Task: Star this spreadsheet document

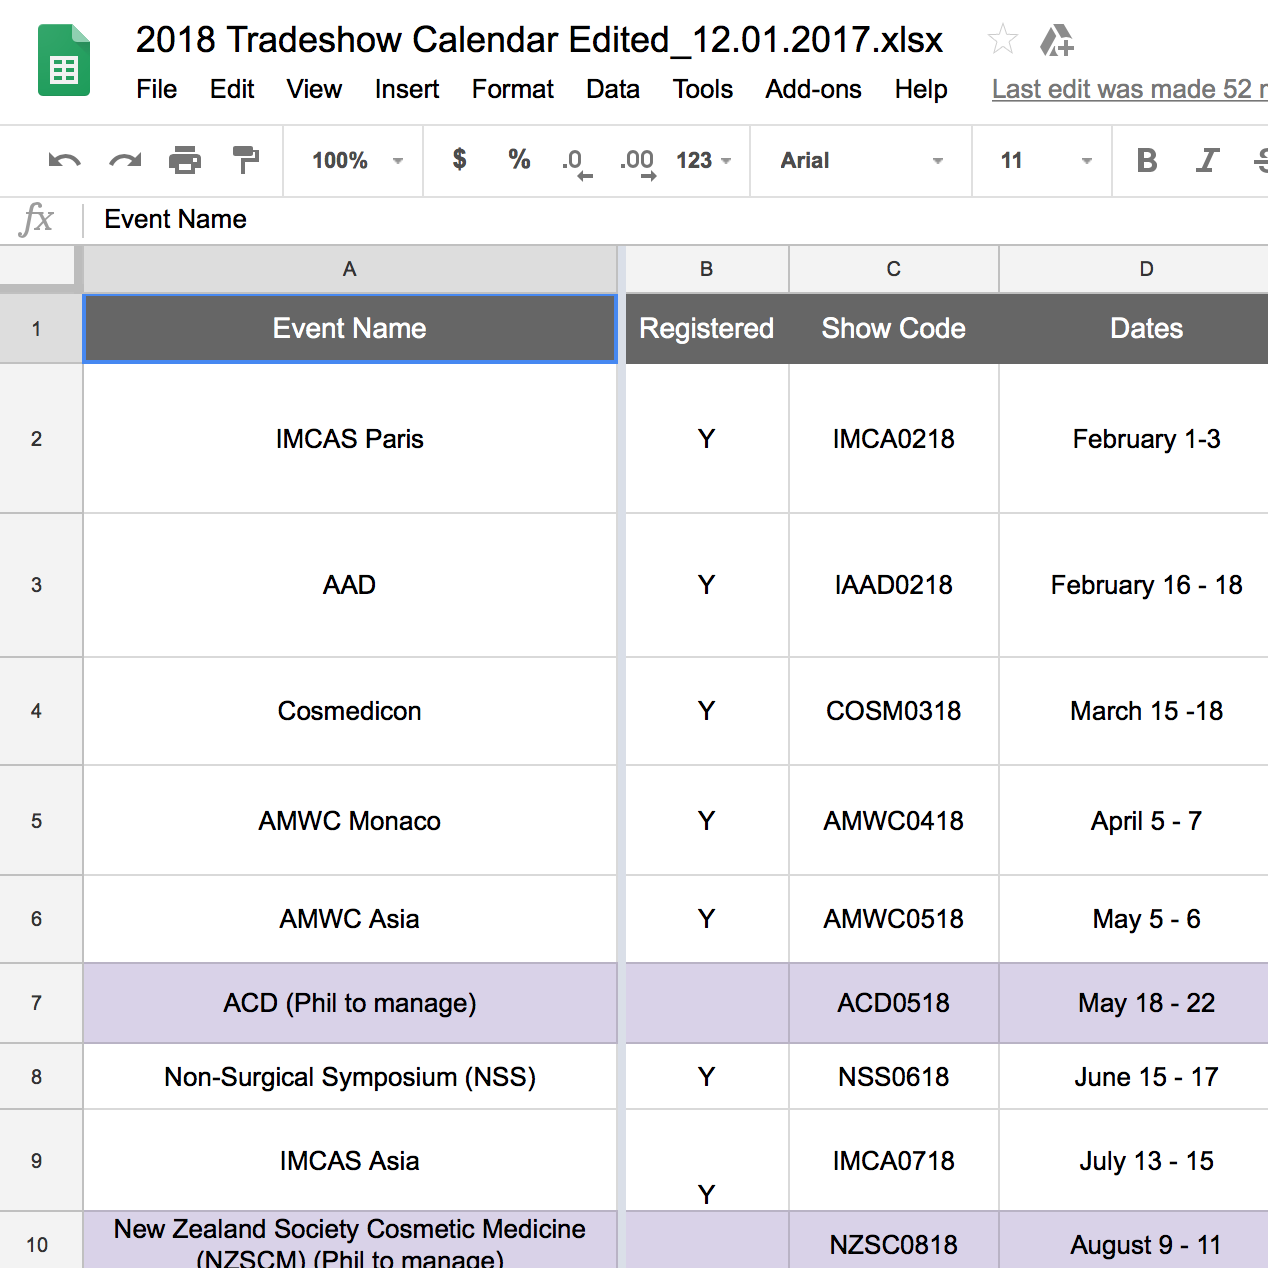Action: [x=1002, y=40]
